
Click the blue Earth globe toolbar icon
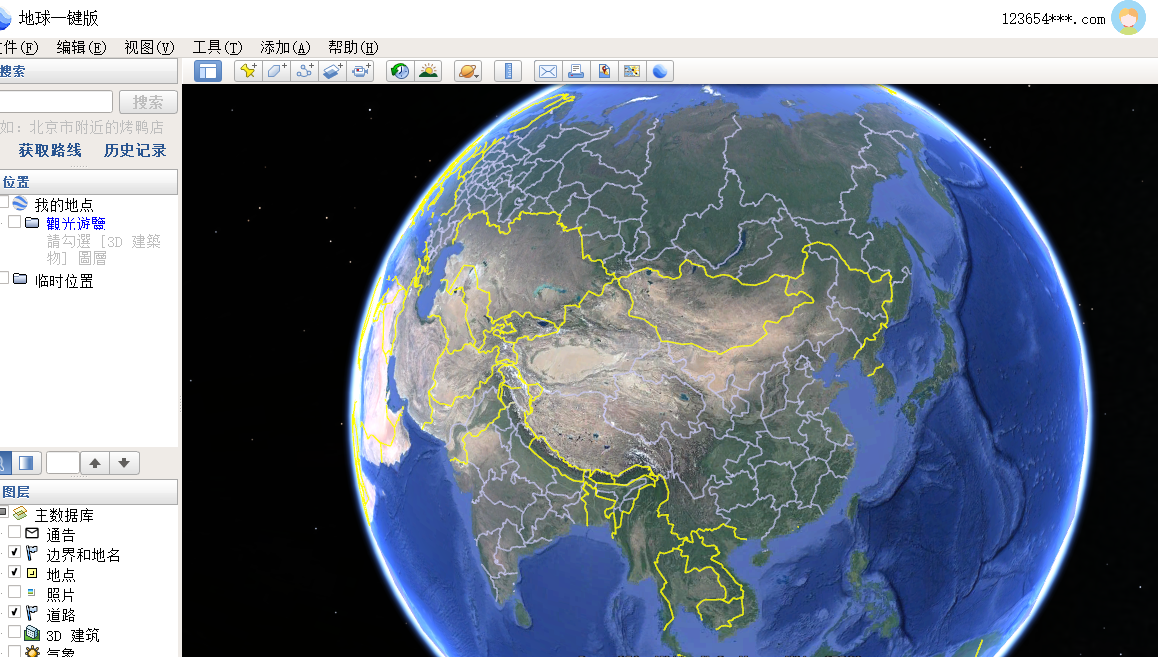tap(660, 71)
